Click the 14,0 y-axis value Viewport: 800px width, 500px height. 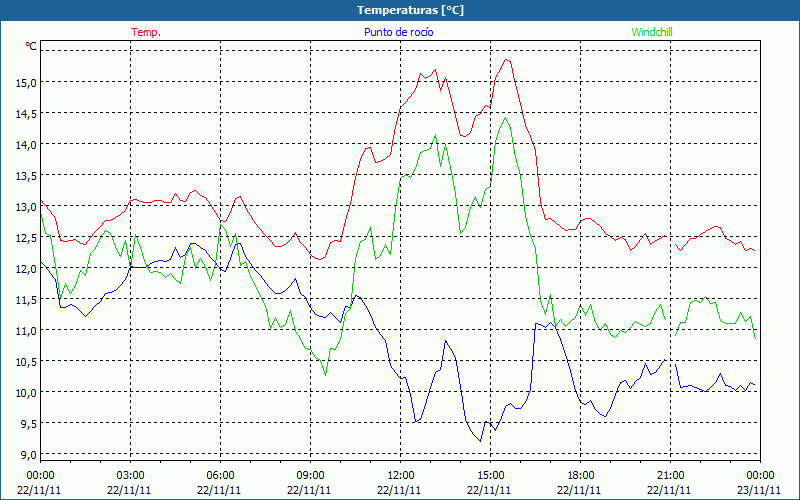(x=26, y=144)
